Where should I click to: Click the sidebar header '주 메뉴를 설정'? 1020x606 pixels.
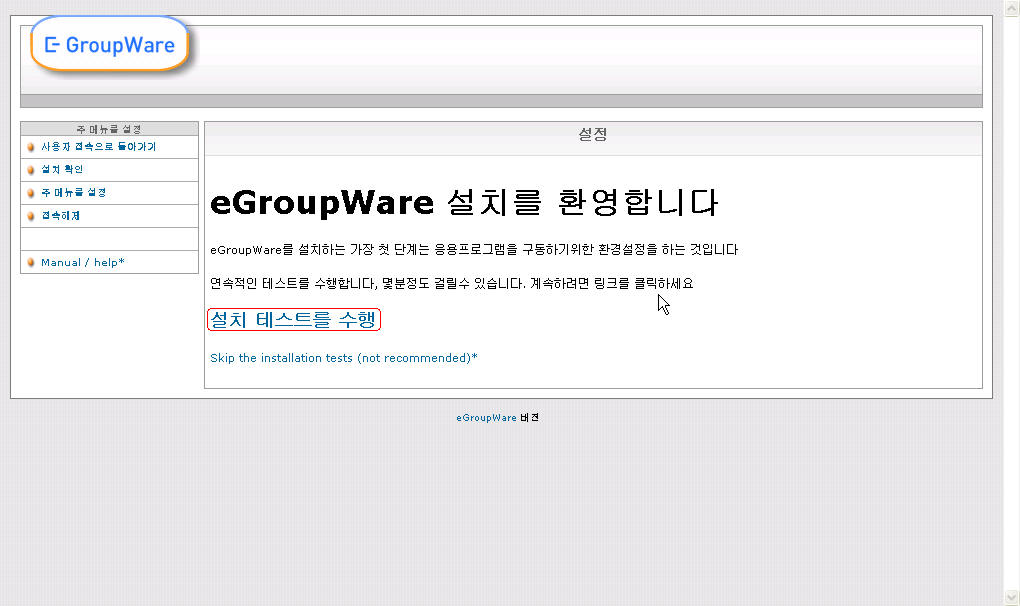point(109,129)
